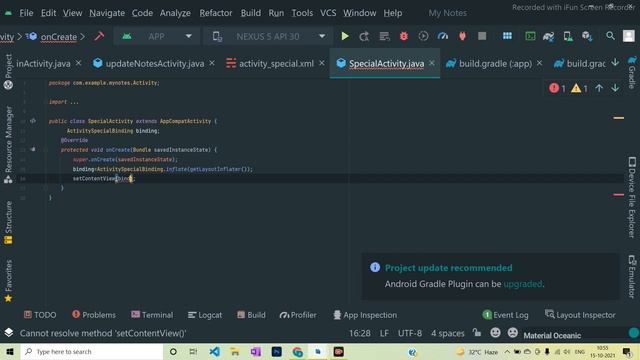This screenshot has width=640, height=360.
Task: Open the Project tool window
Action: [x=8, y=72]
